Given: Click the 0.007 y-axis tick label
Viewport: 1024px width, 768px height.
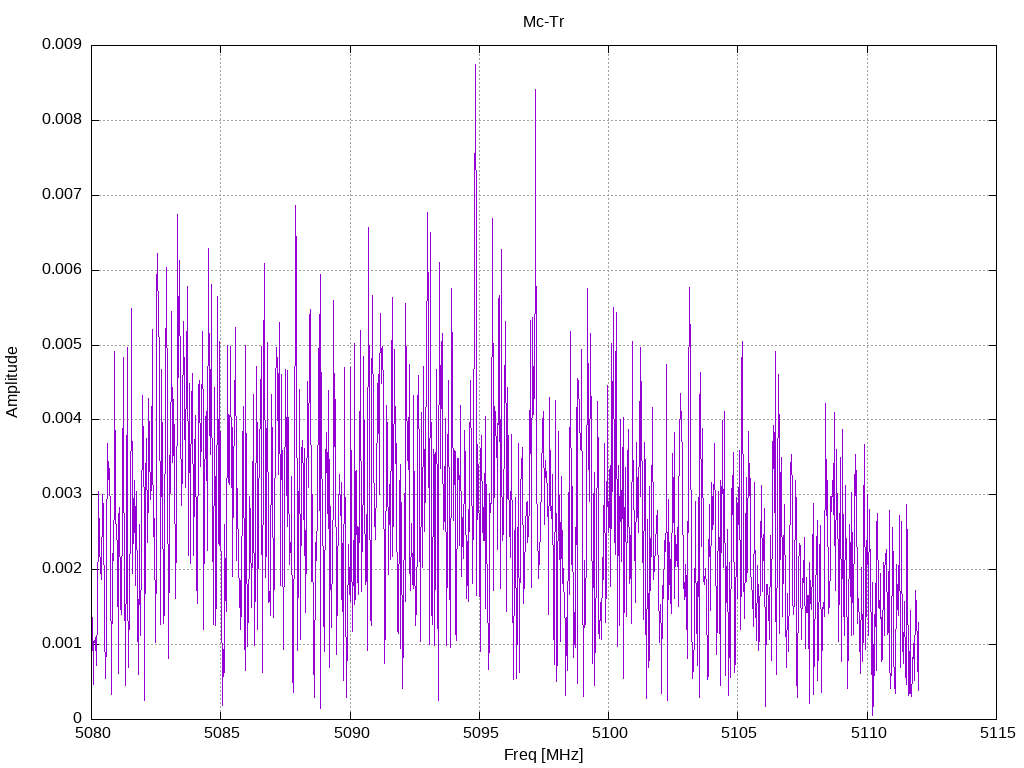Looking at the screenshot, I should coord(61,195).
